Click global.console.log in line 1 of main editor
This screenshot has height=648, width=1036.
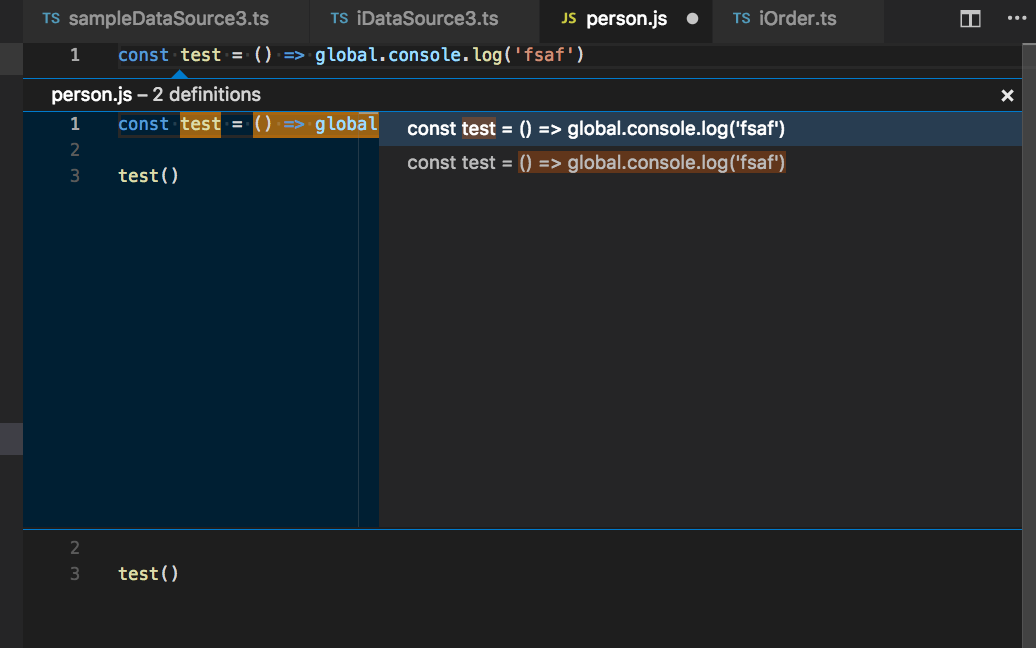click(408, 55)
